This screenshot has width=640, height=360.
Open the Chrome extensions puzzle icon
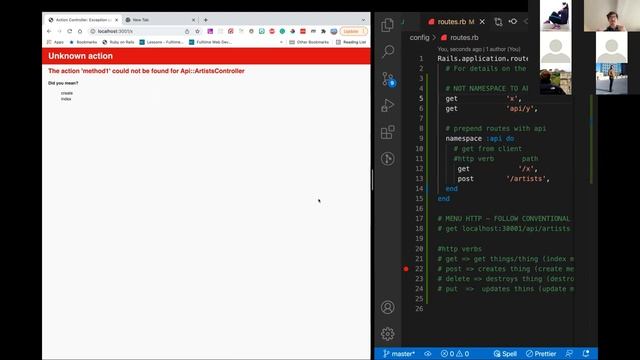323,31
